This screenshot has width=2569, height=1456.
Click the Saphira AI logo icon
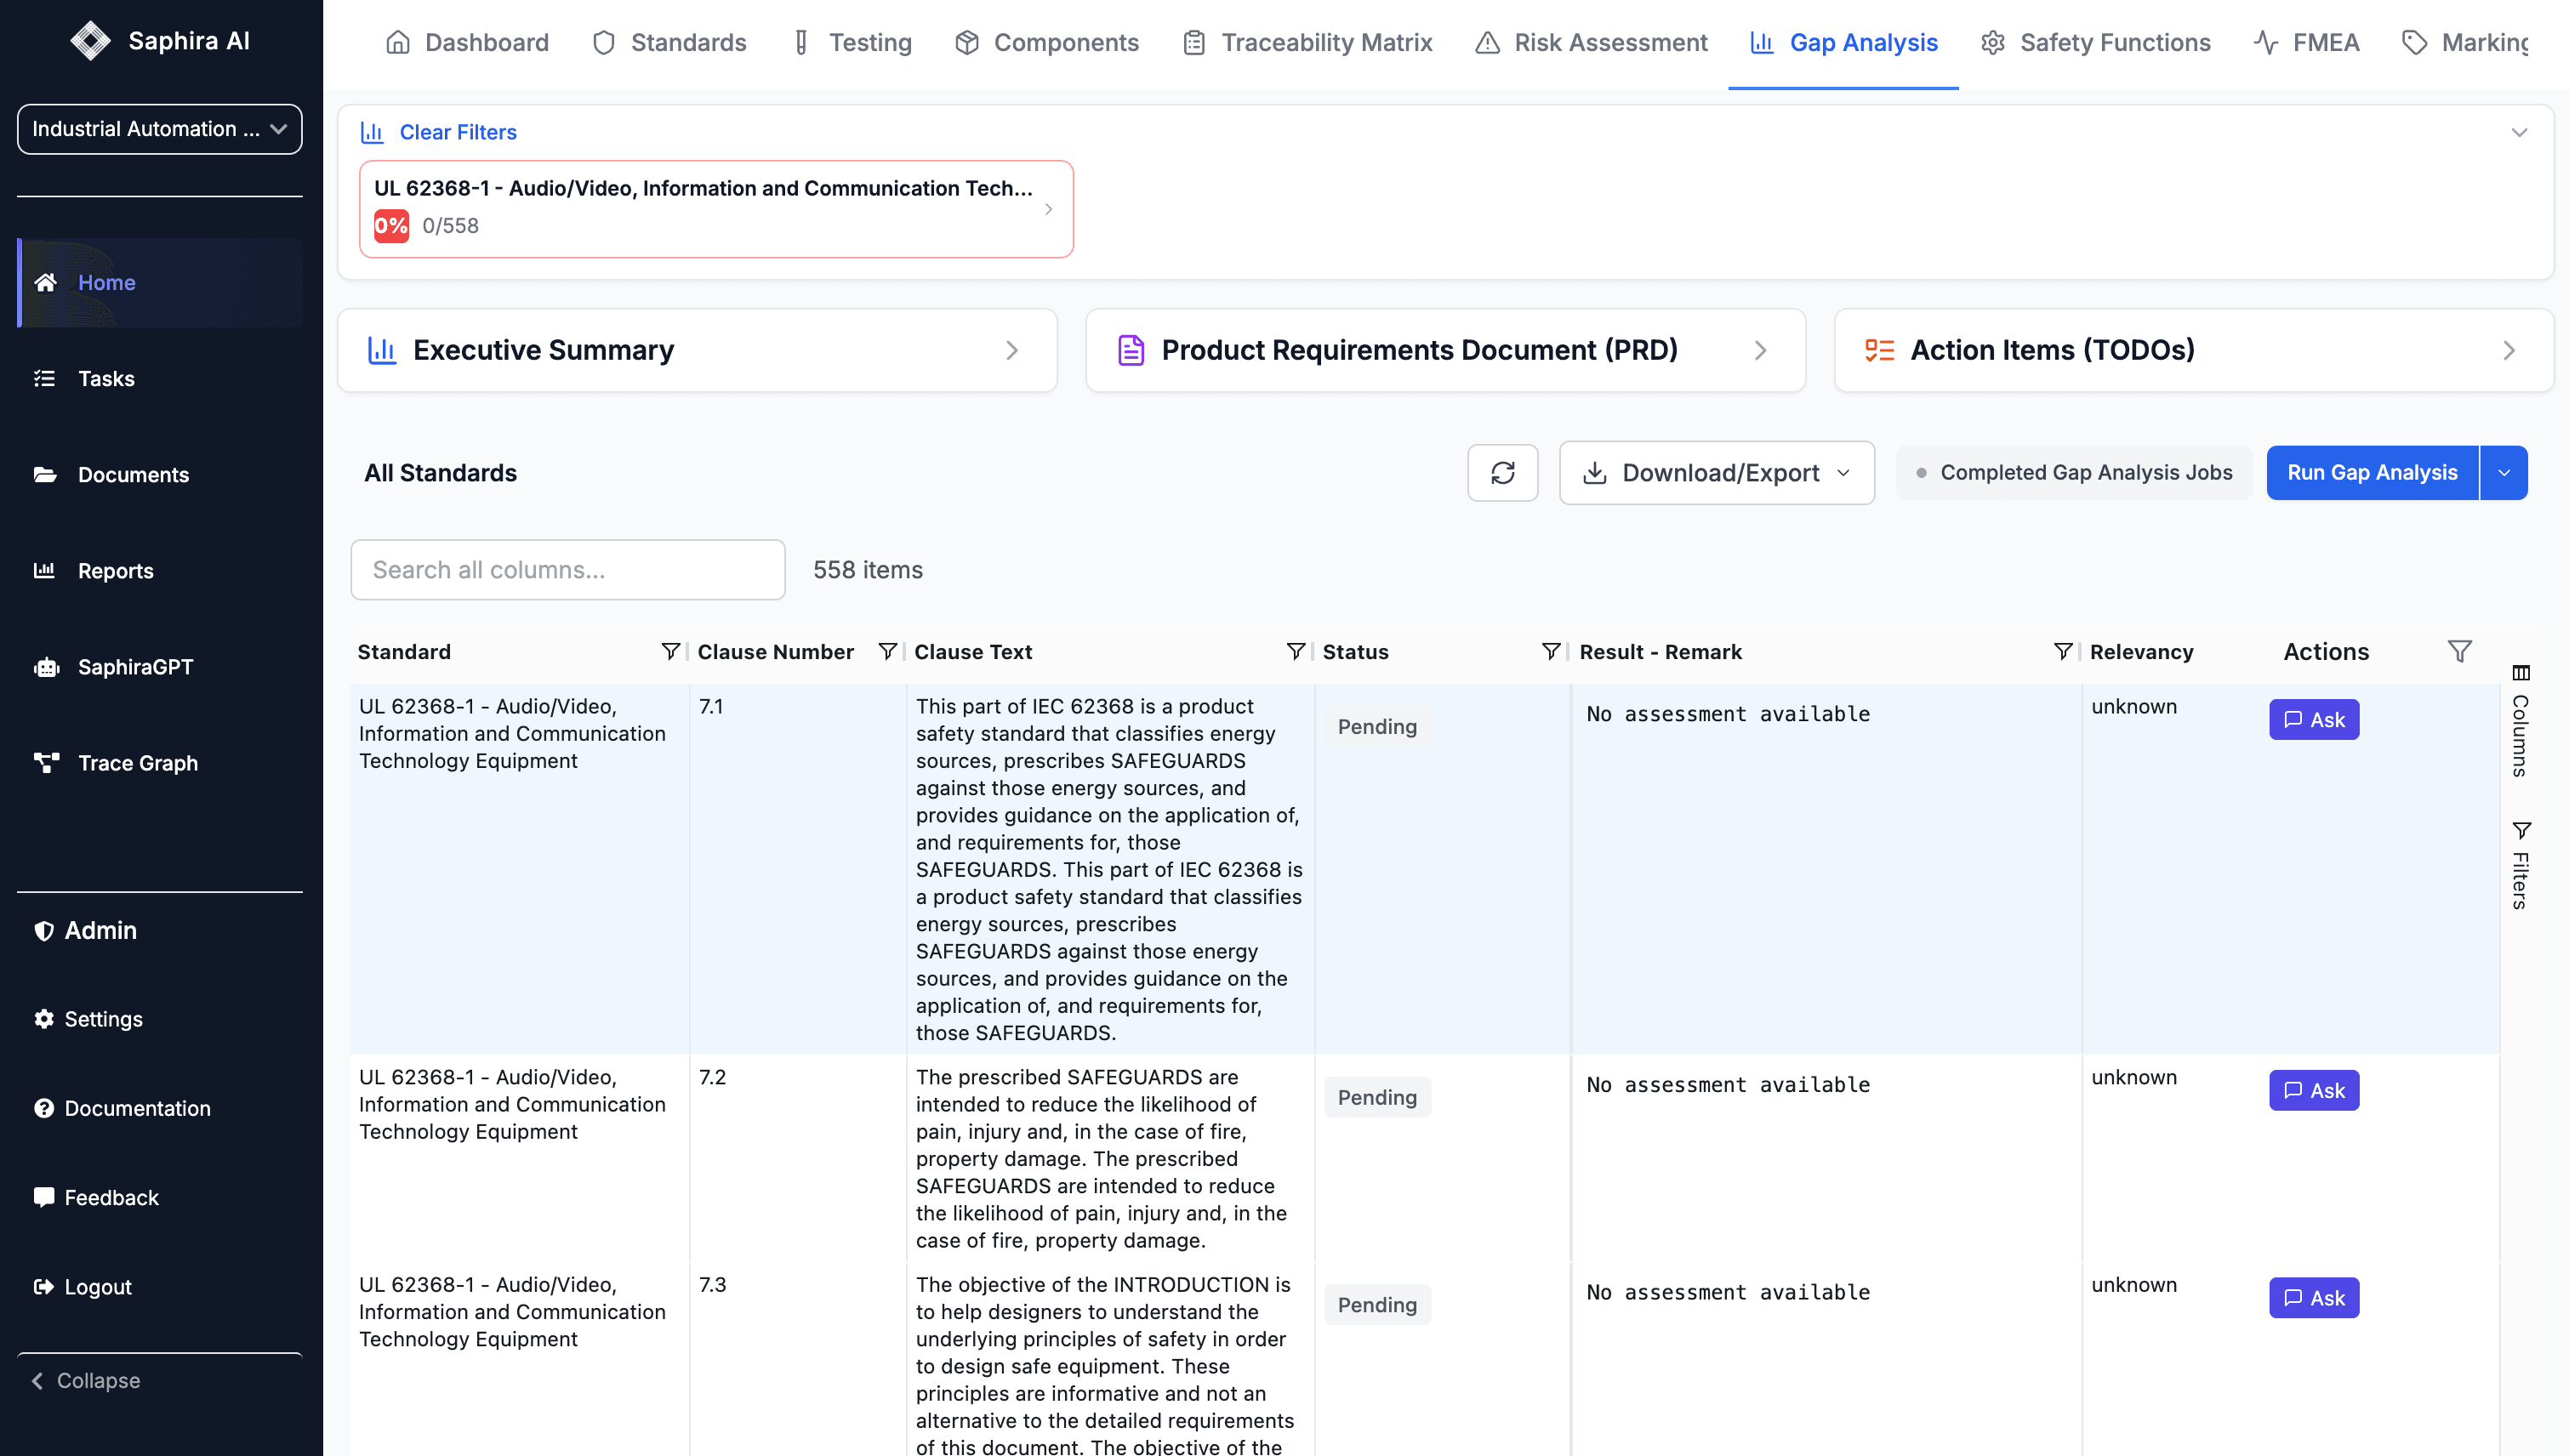[90, 41]
